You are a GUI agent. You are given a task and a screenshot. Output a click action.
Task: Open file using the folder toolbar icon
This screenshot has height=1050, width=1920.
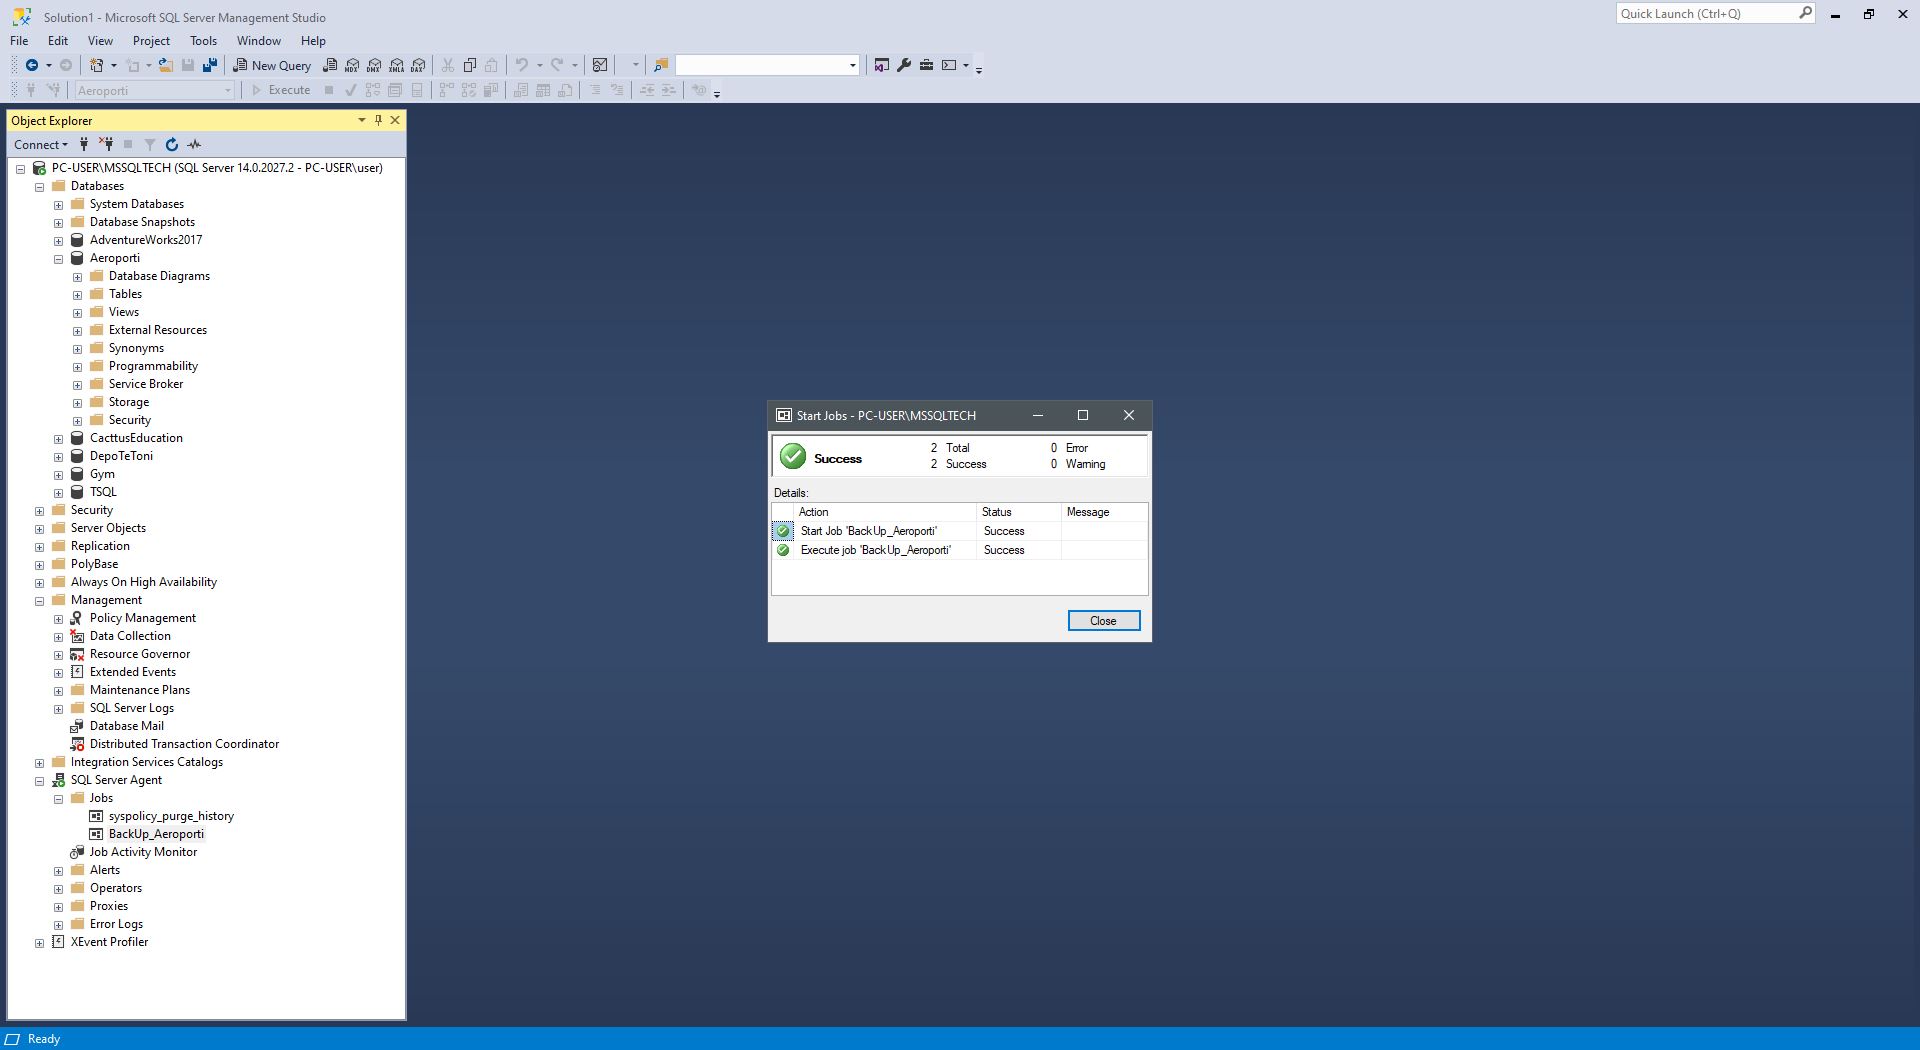coord(166,65)
